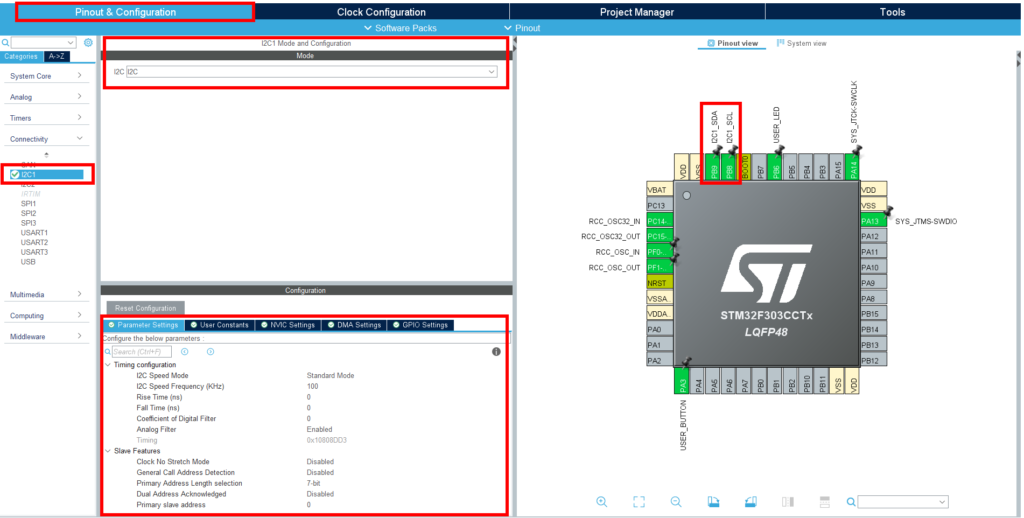Switch to the Clock Configuration tab
This screenshot has height=518, width=1024.
[x=381, y=12]
